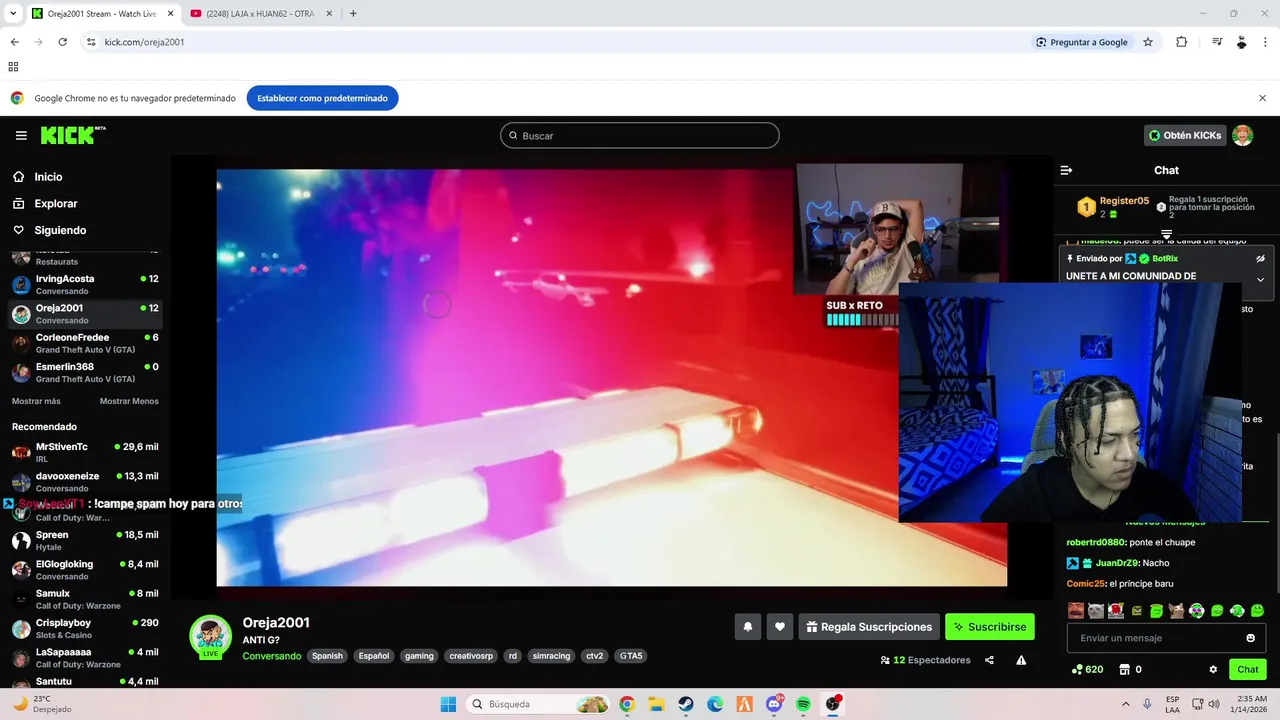The image size is (1280, 720).
Task: Open IrvingAcosta followed channel
Action: point(85,284)
